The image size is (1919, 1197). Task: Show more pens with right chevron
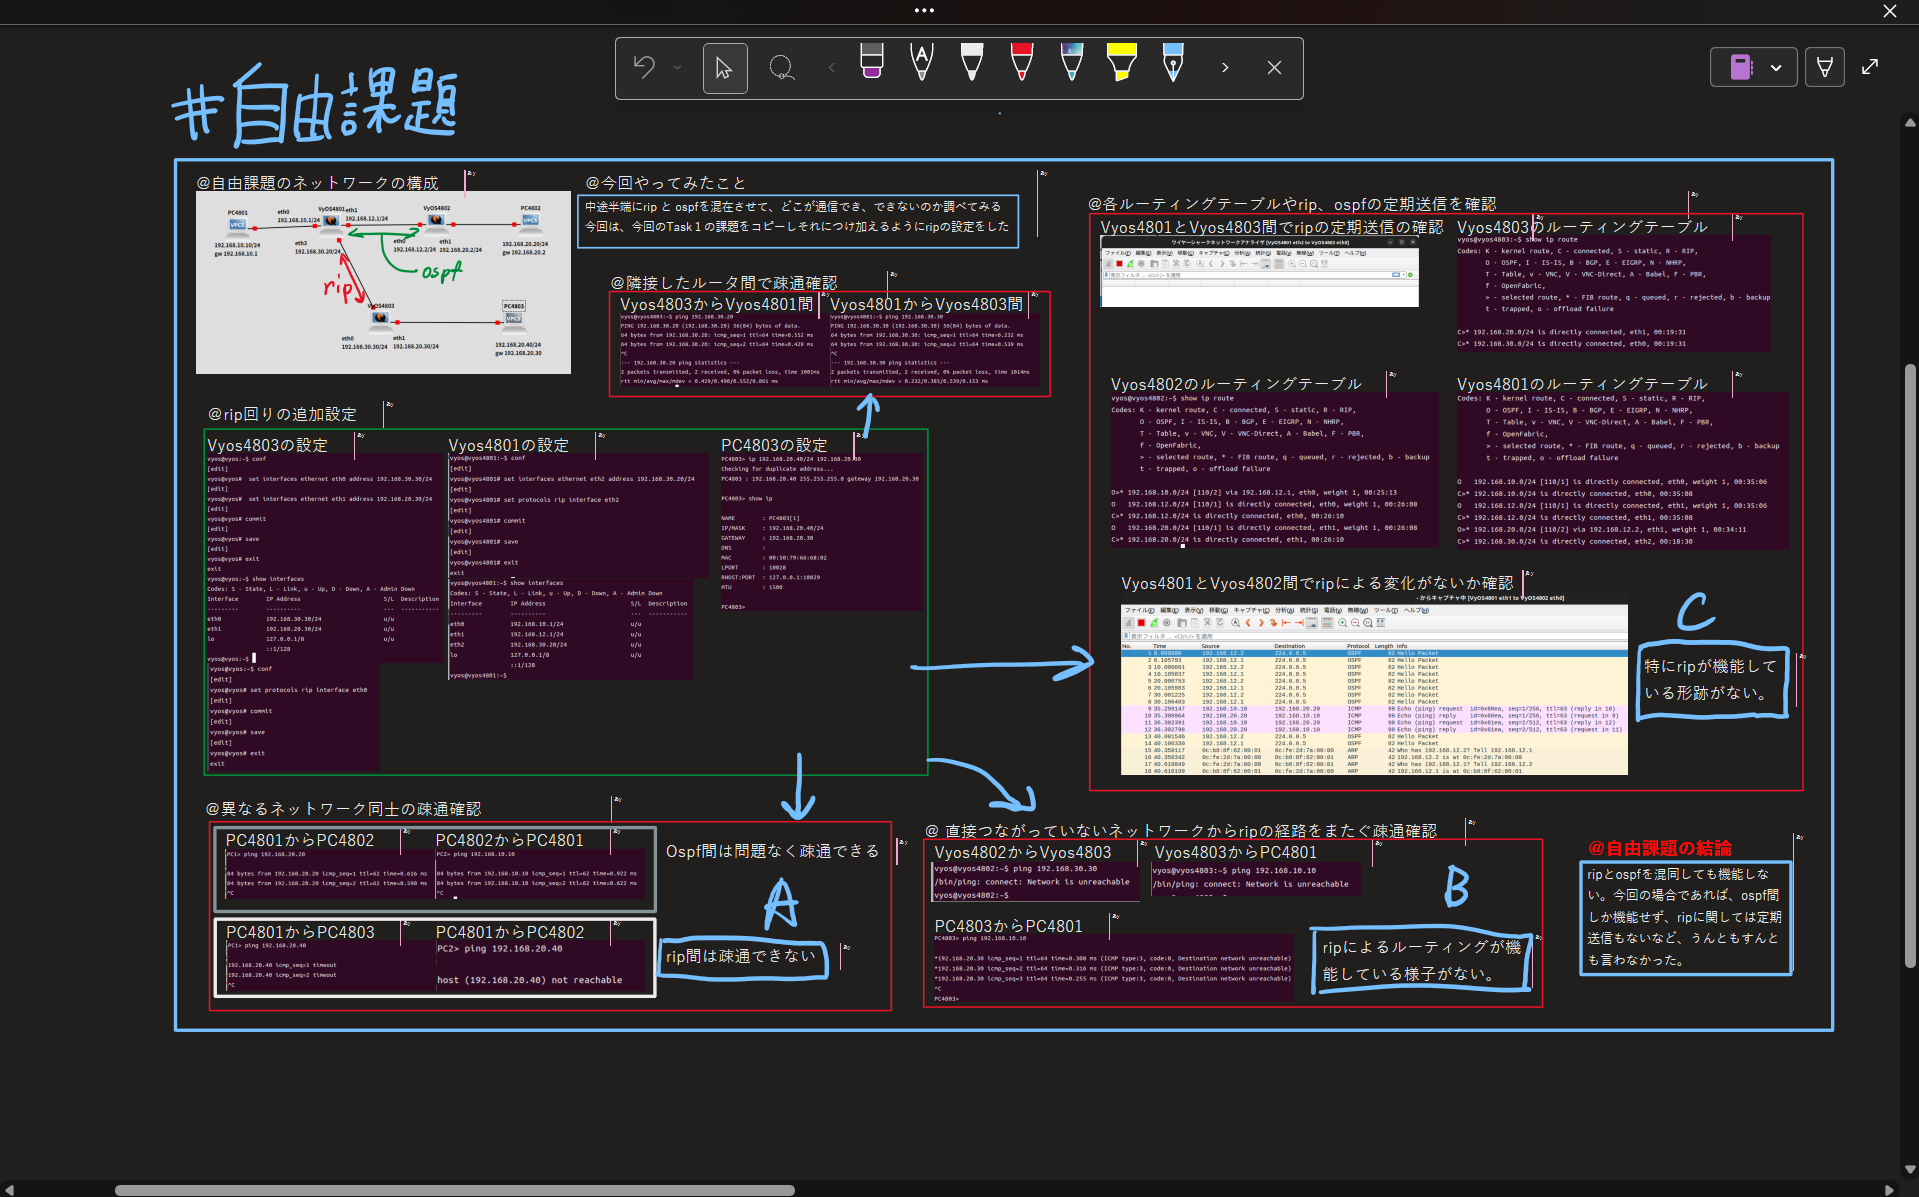(1225, 68)
